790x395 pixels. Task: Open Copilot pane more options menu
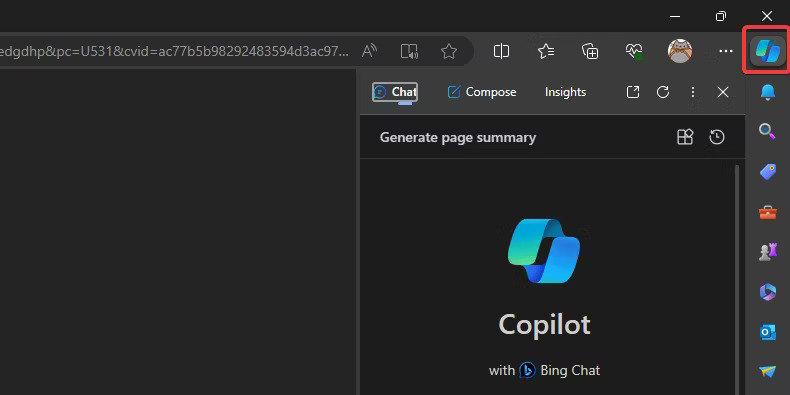pos(693,92)
